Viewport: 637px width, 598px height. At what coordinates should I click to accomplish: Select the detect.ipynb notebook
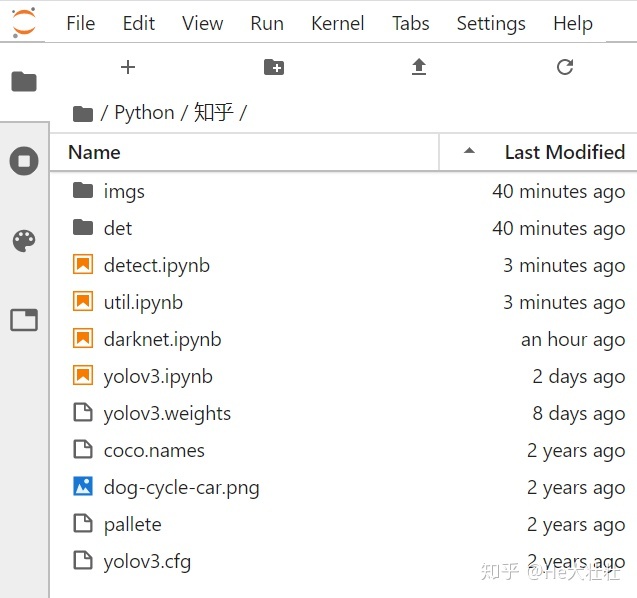156,265
